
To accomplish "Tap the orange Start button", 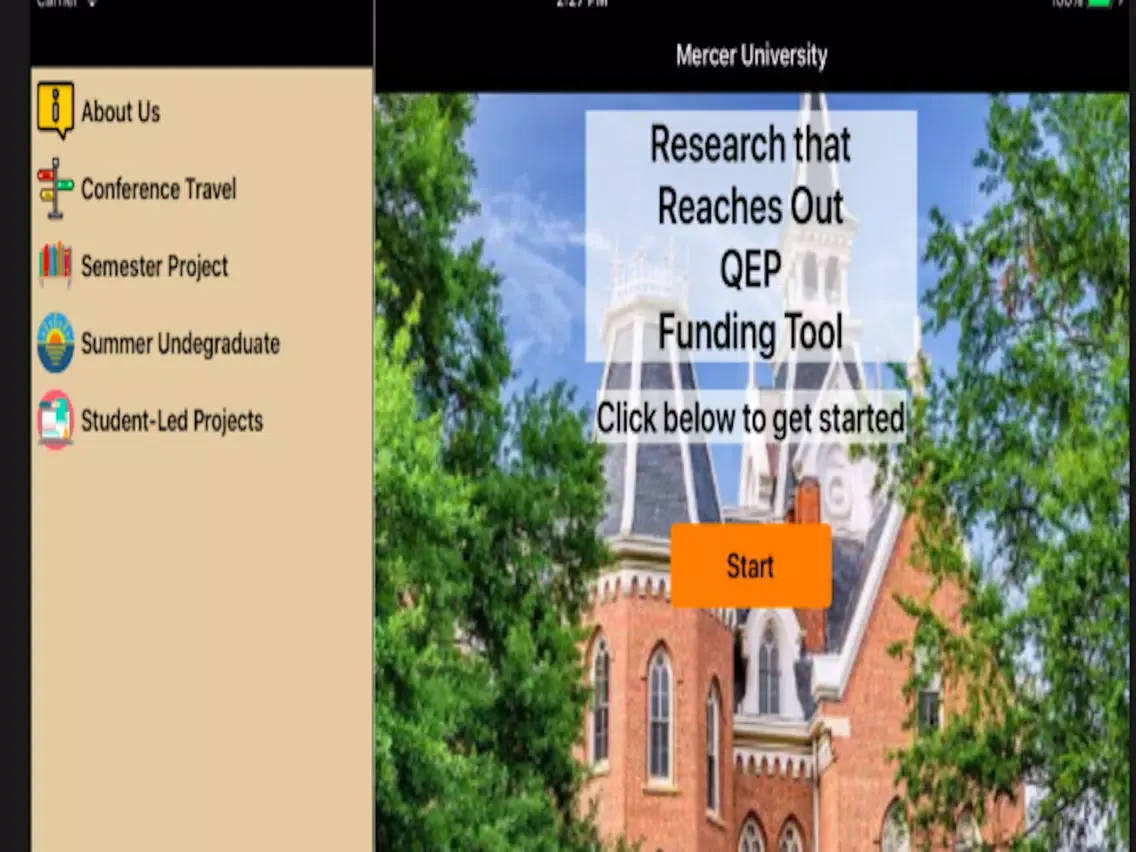I will click(751, 566).
